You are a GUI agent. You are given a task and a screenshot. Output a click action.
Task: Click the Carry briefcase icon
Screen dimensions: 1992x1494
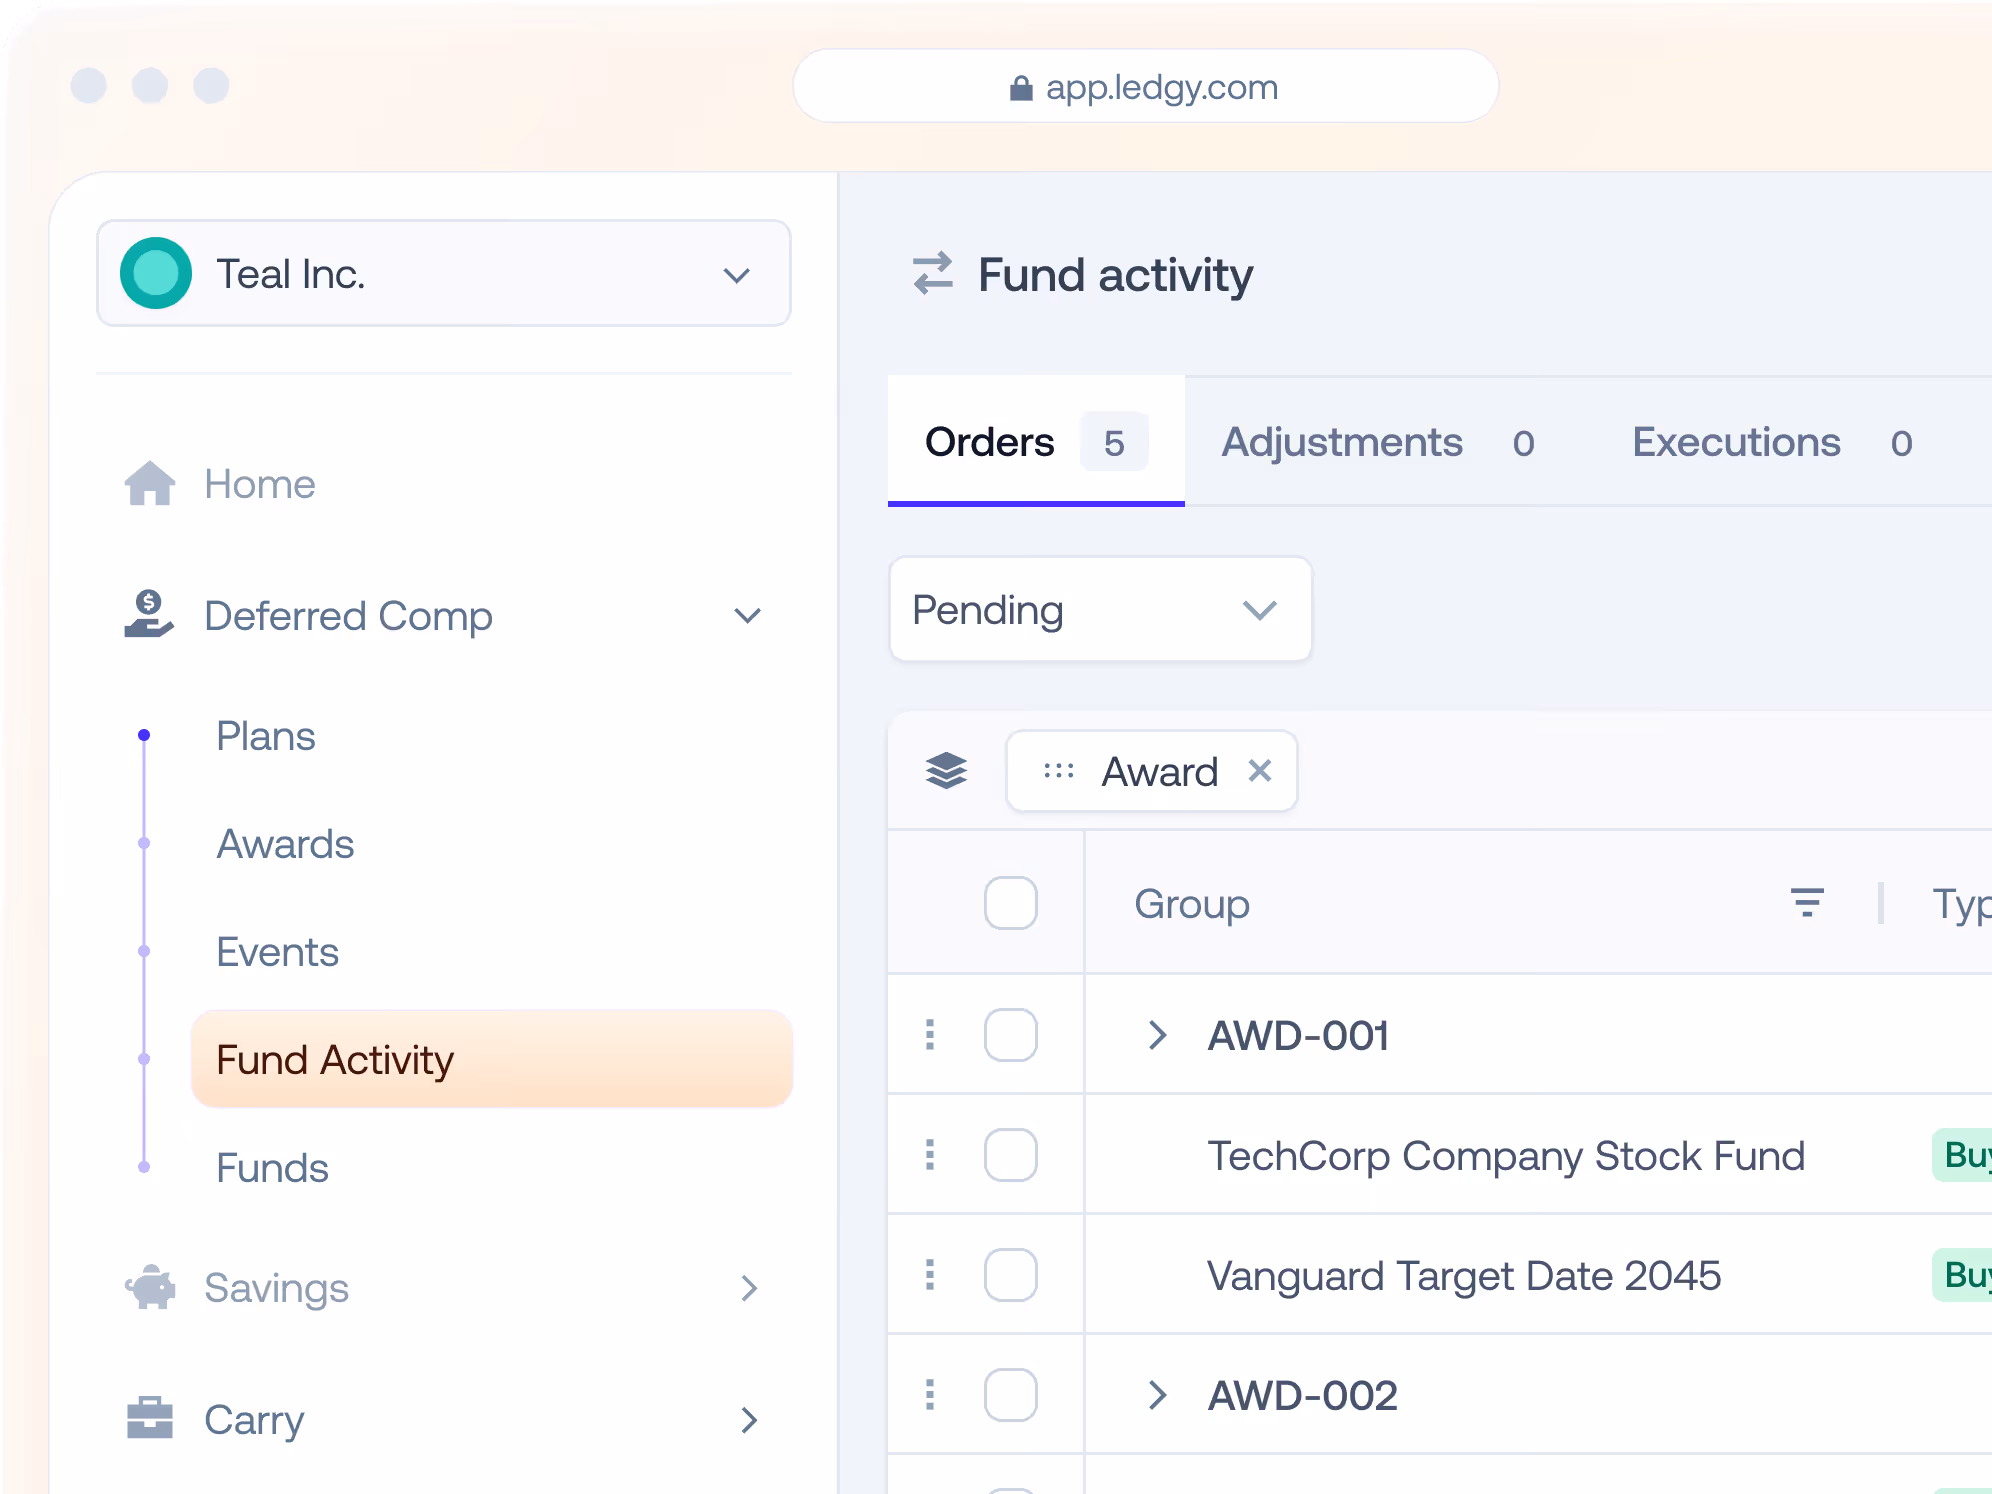(150, 1419)
